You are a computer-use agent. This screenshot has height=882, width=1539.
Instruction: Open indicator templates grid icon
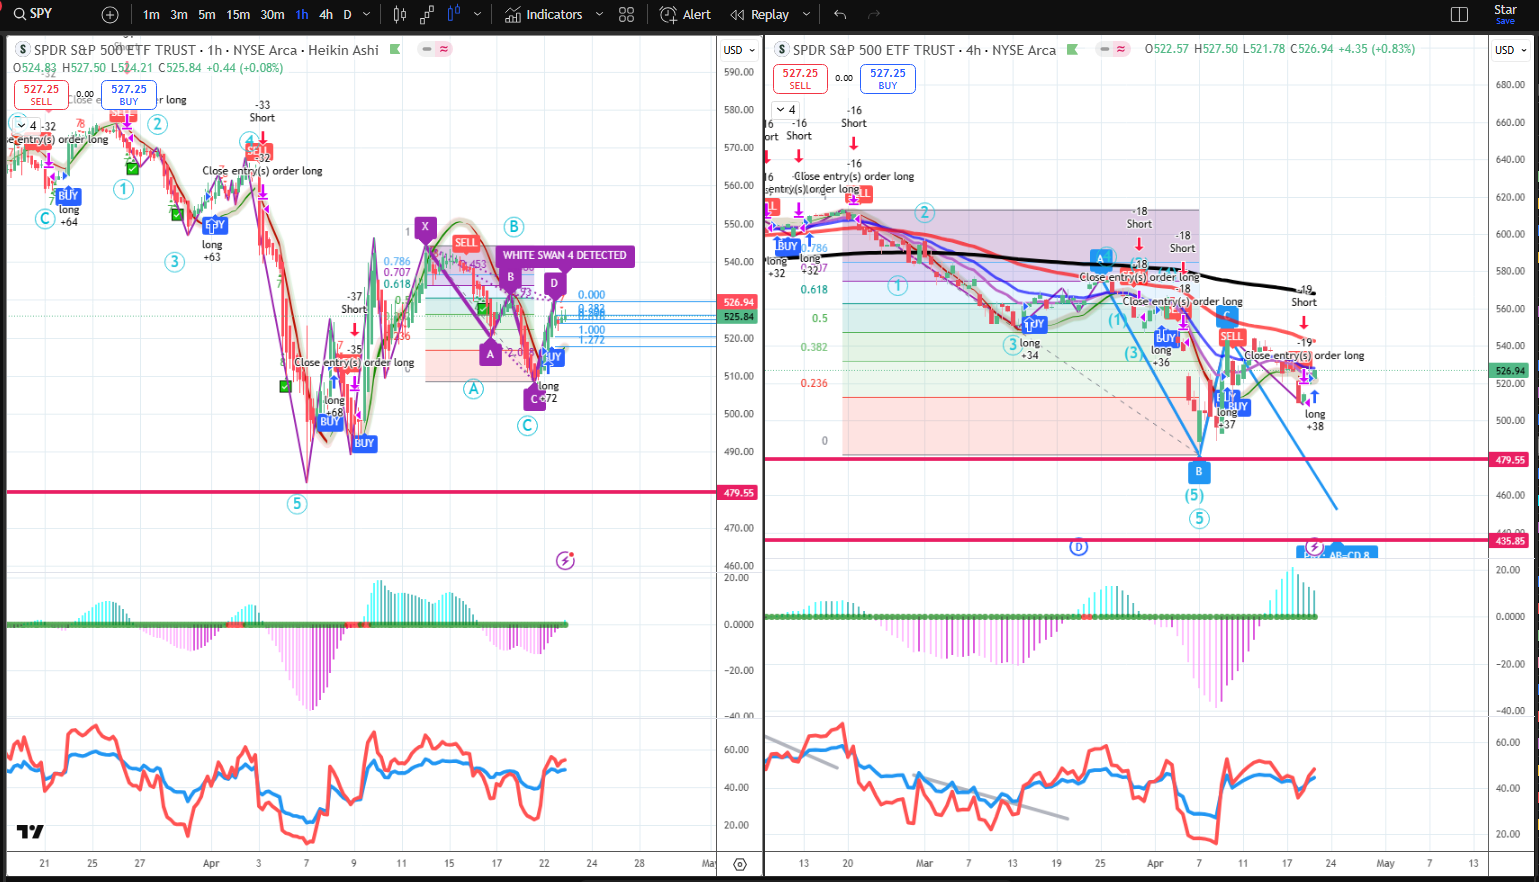click(x=627, y=15)
